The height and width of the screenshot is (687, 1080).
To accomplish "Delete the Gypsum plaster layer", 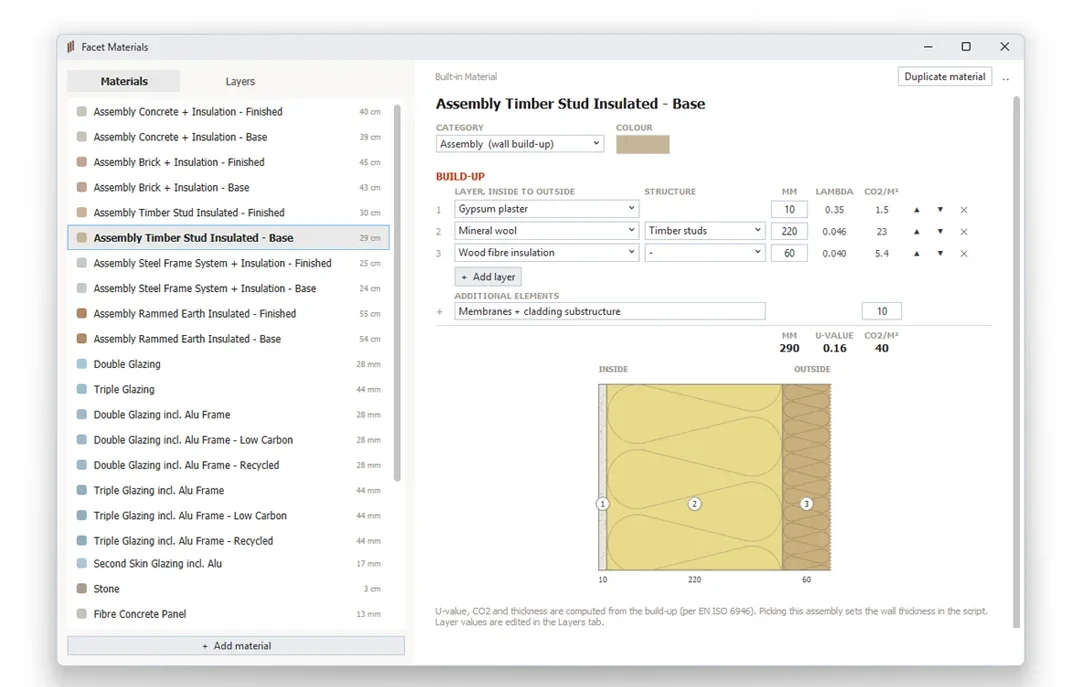I will [964, 209].
